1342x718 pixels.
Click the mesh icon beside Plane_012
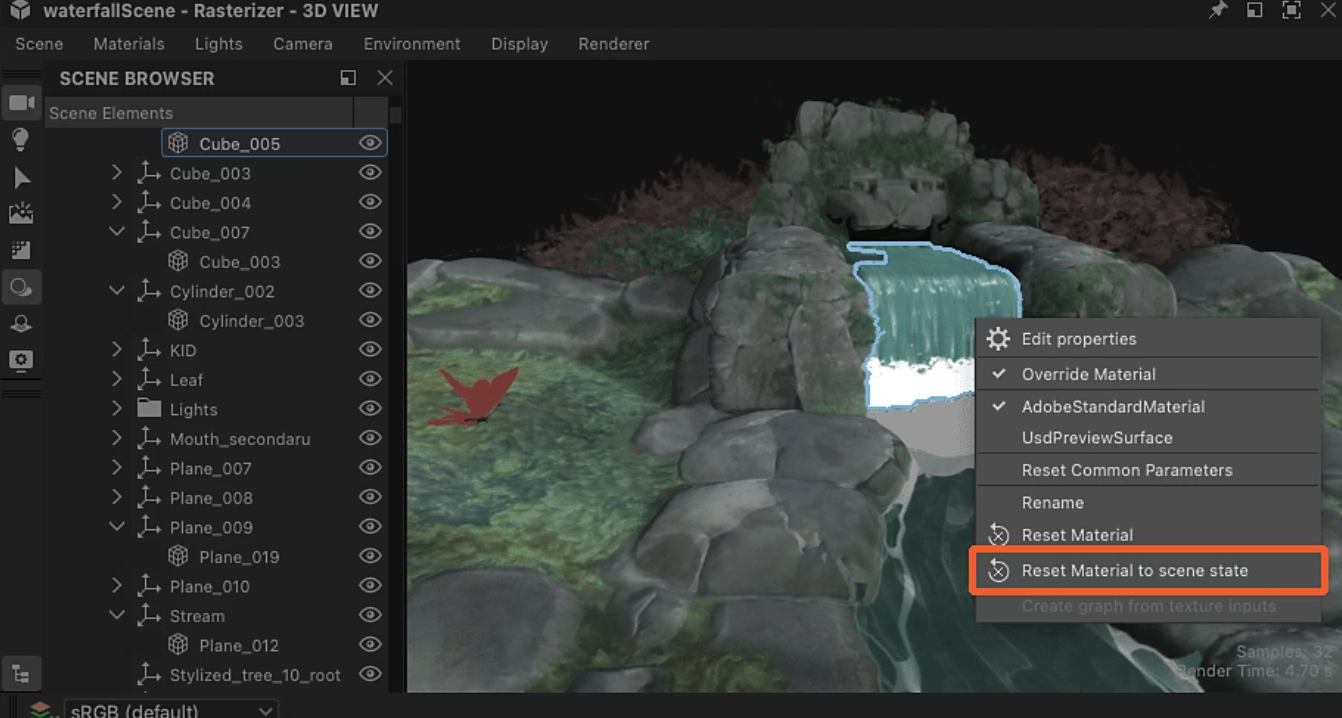[178, 645]
